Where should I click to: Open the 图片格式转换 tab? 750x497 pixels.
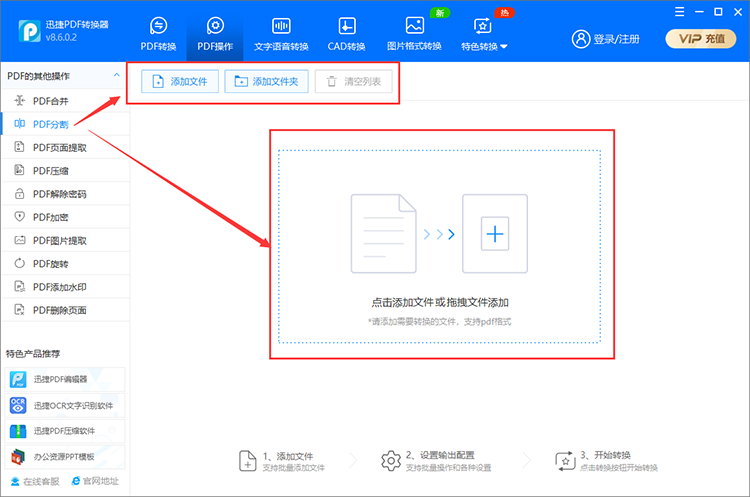point(414,33)
